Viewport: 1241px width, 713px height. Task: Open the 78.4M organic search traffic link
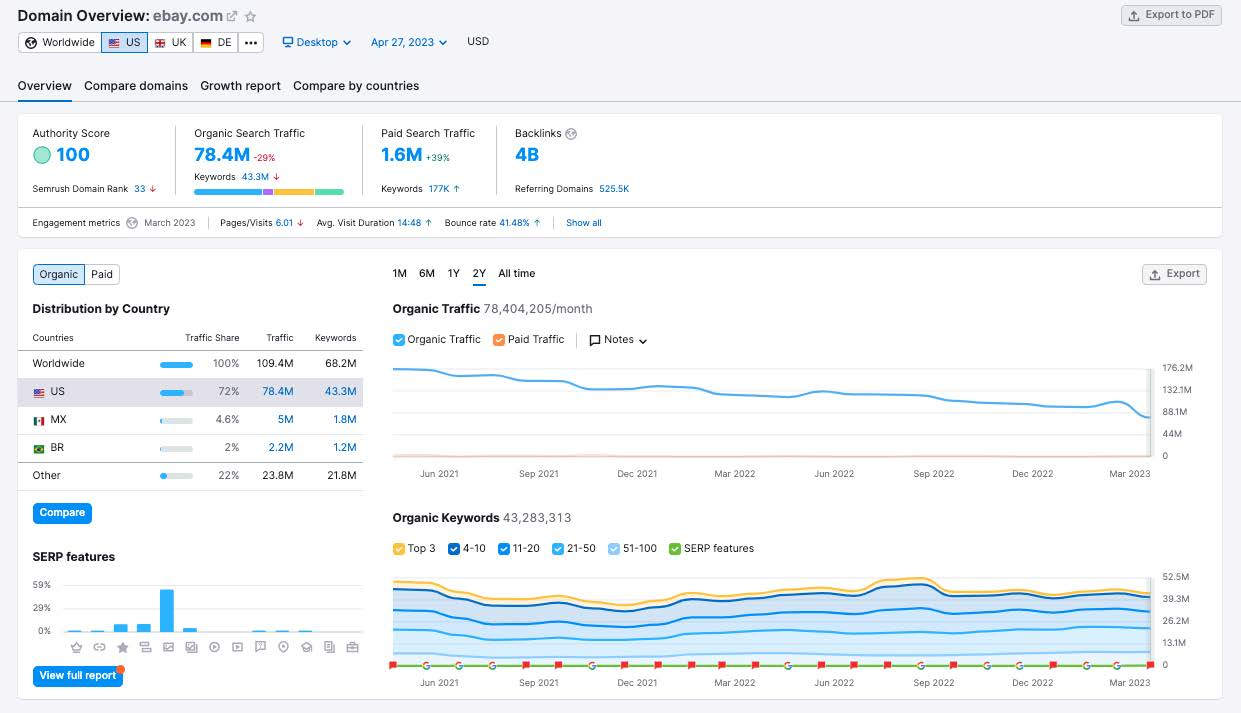click(222, 154)
